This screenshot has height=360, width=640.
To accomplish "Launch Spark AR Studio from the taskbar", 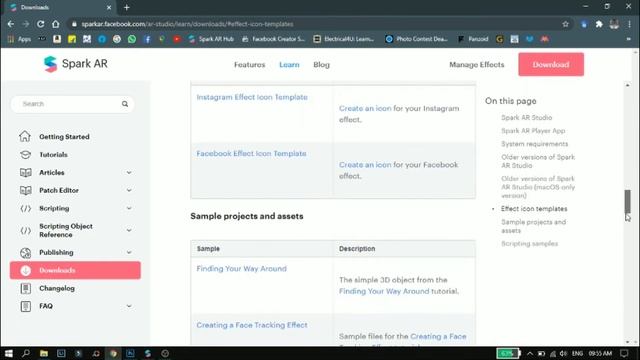I will [x=148, y=353].
